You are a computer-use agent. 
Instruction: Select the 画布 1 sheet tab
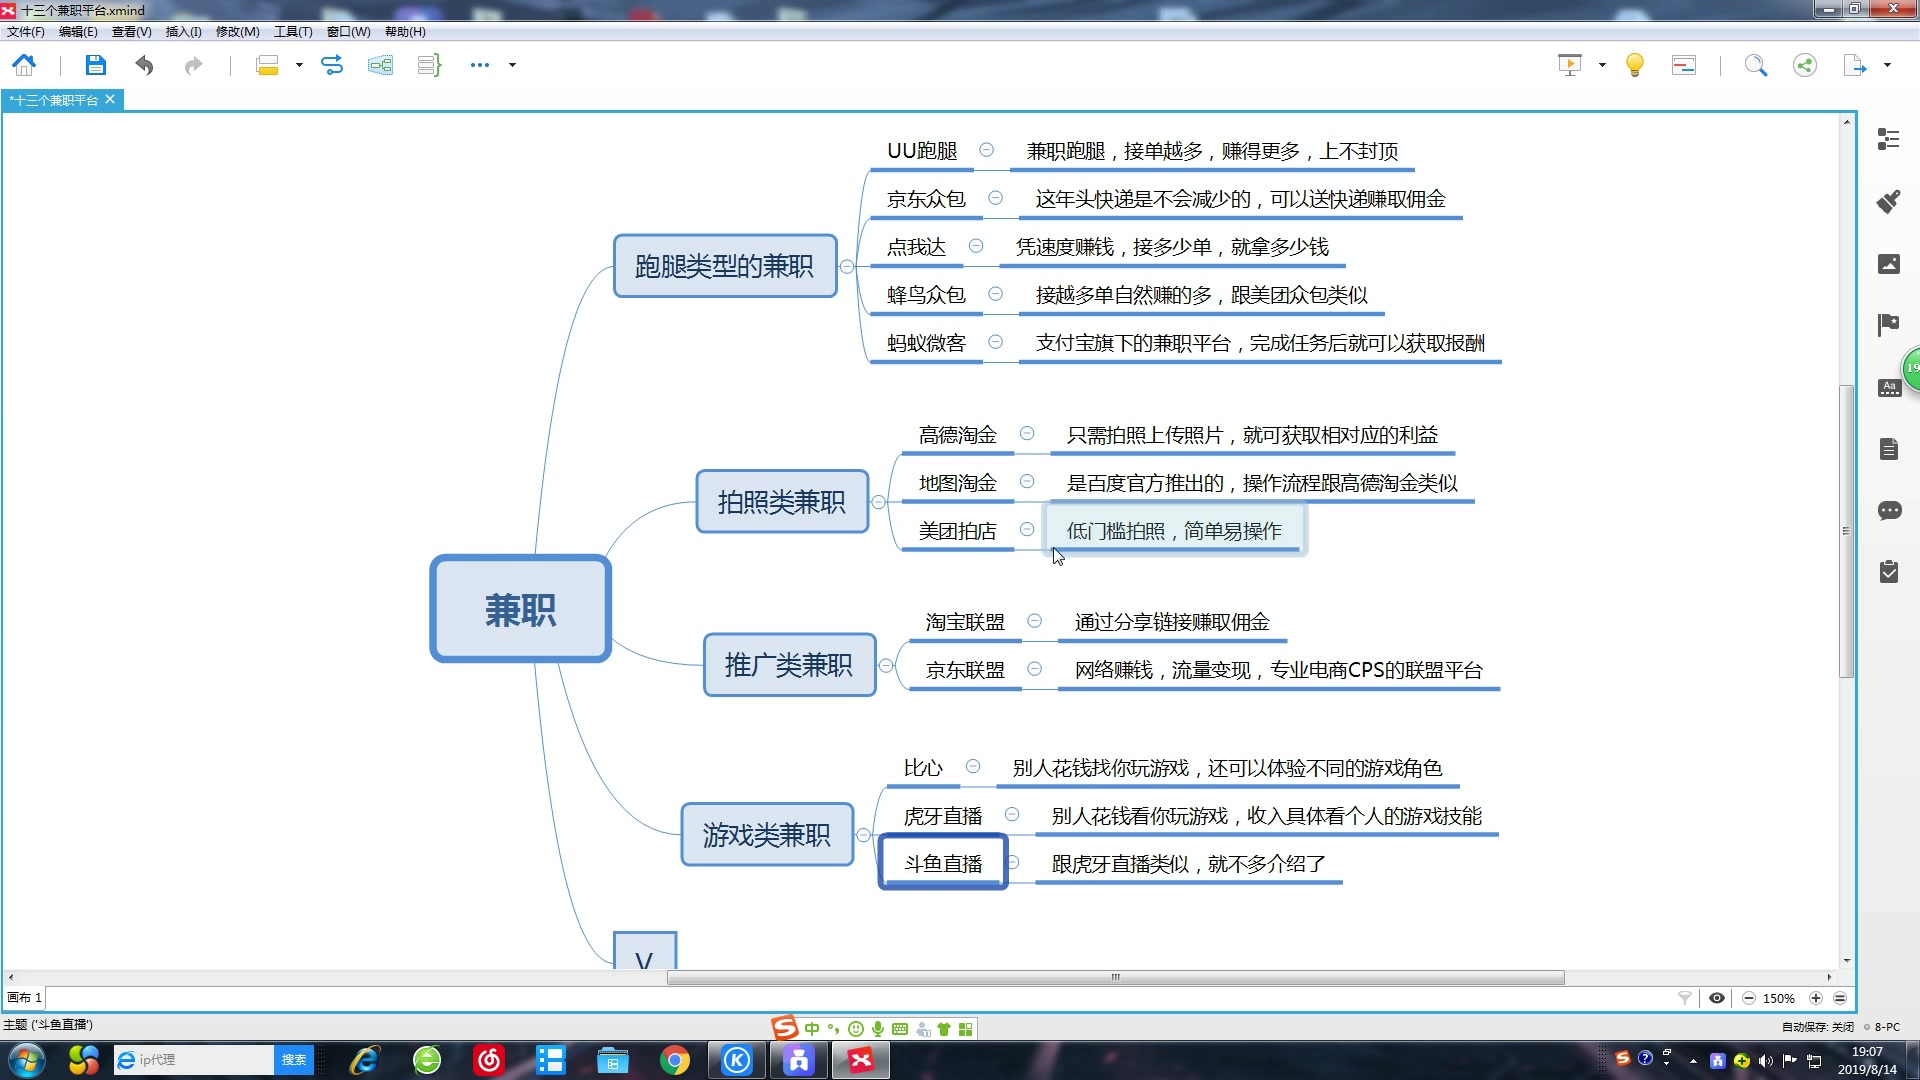pyautogui.click(x=25, y=998)
